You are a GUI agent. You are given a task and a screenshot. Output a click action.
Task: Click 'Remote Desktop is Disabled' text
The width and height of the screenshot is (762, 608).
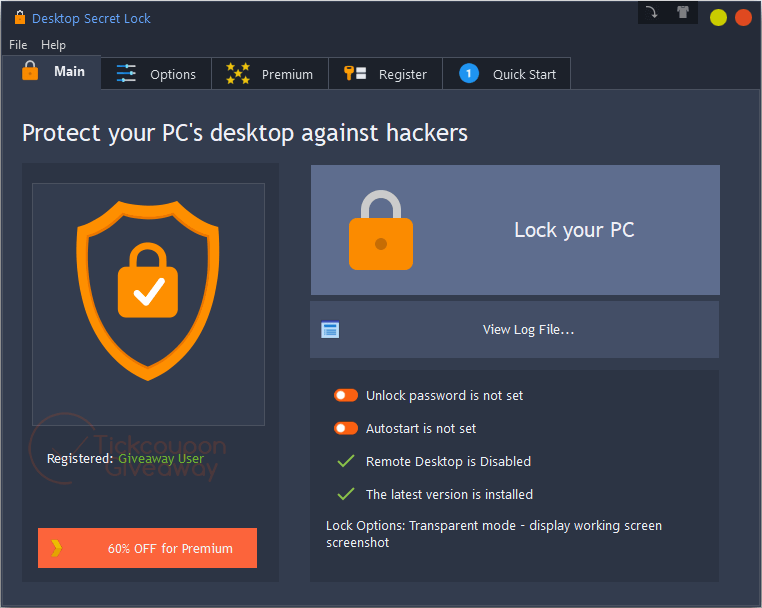coord(448,461)
